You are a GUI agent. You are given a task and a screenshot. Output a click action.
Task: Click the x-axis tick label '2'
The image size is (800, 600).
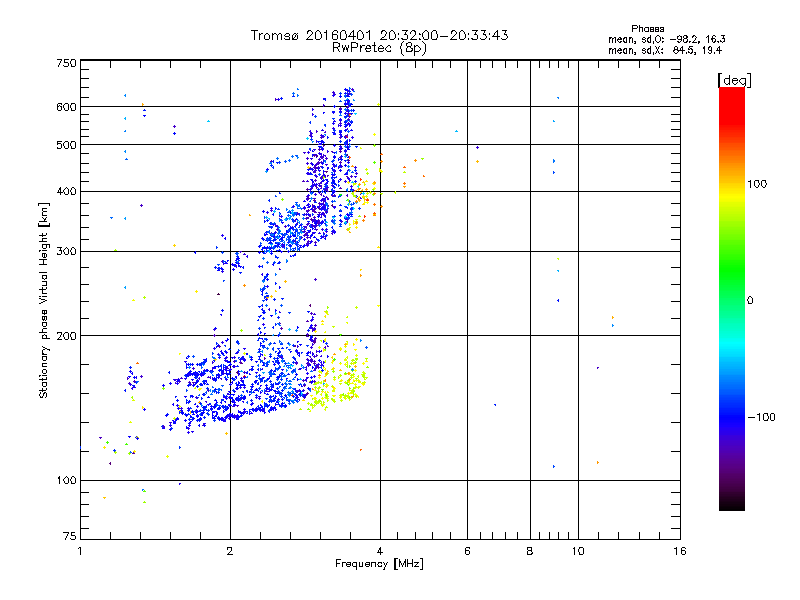[x=230, y=551]
